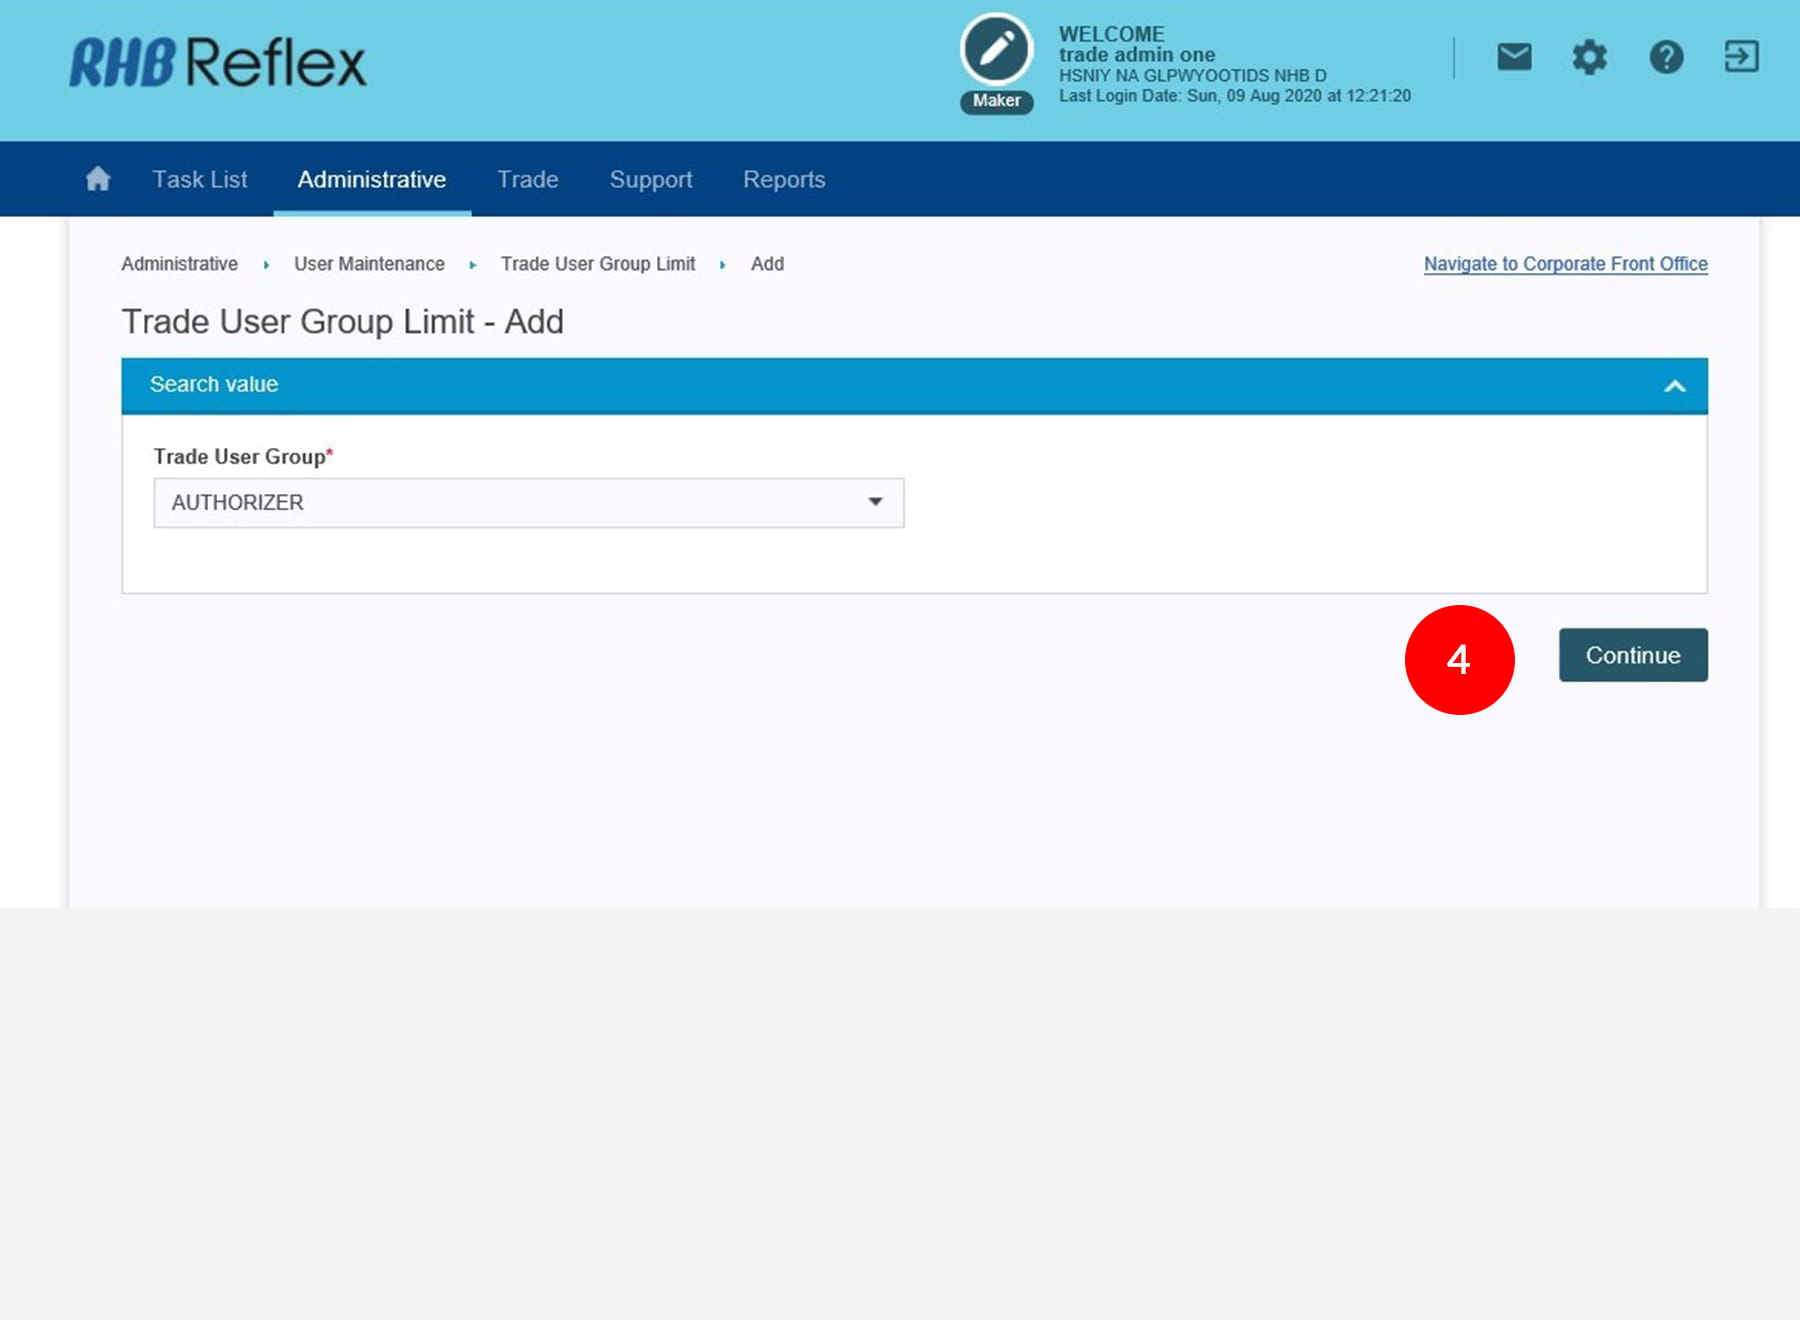
Task: Click the RHB Reflex logo
Action: pos(218,63)
